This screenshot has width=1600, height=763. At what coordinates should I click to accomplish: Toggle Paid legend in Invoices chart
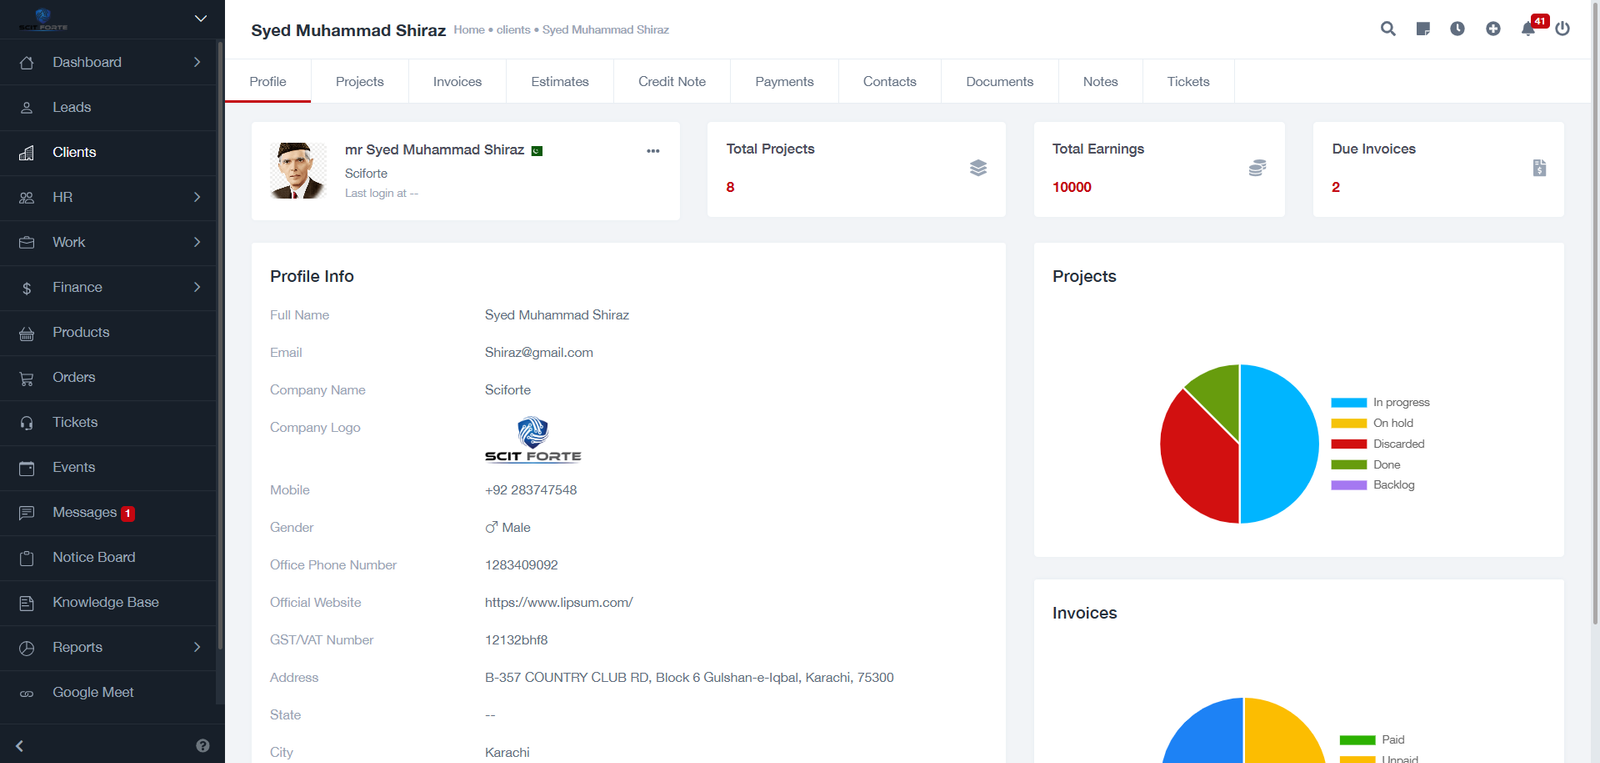(1357, 740)
